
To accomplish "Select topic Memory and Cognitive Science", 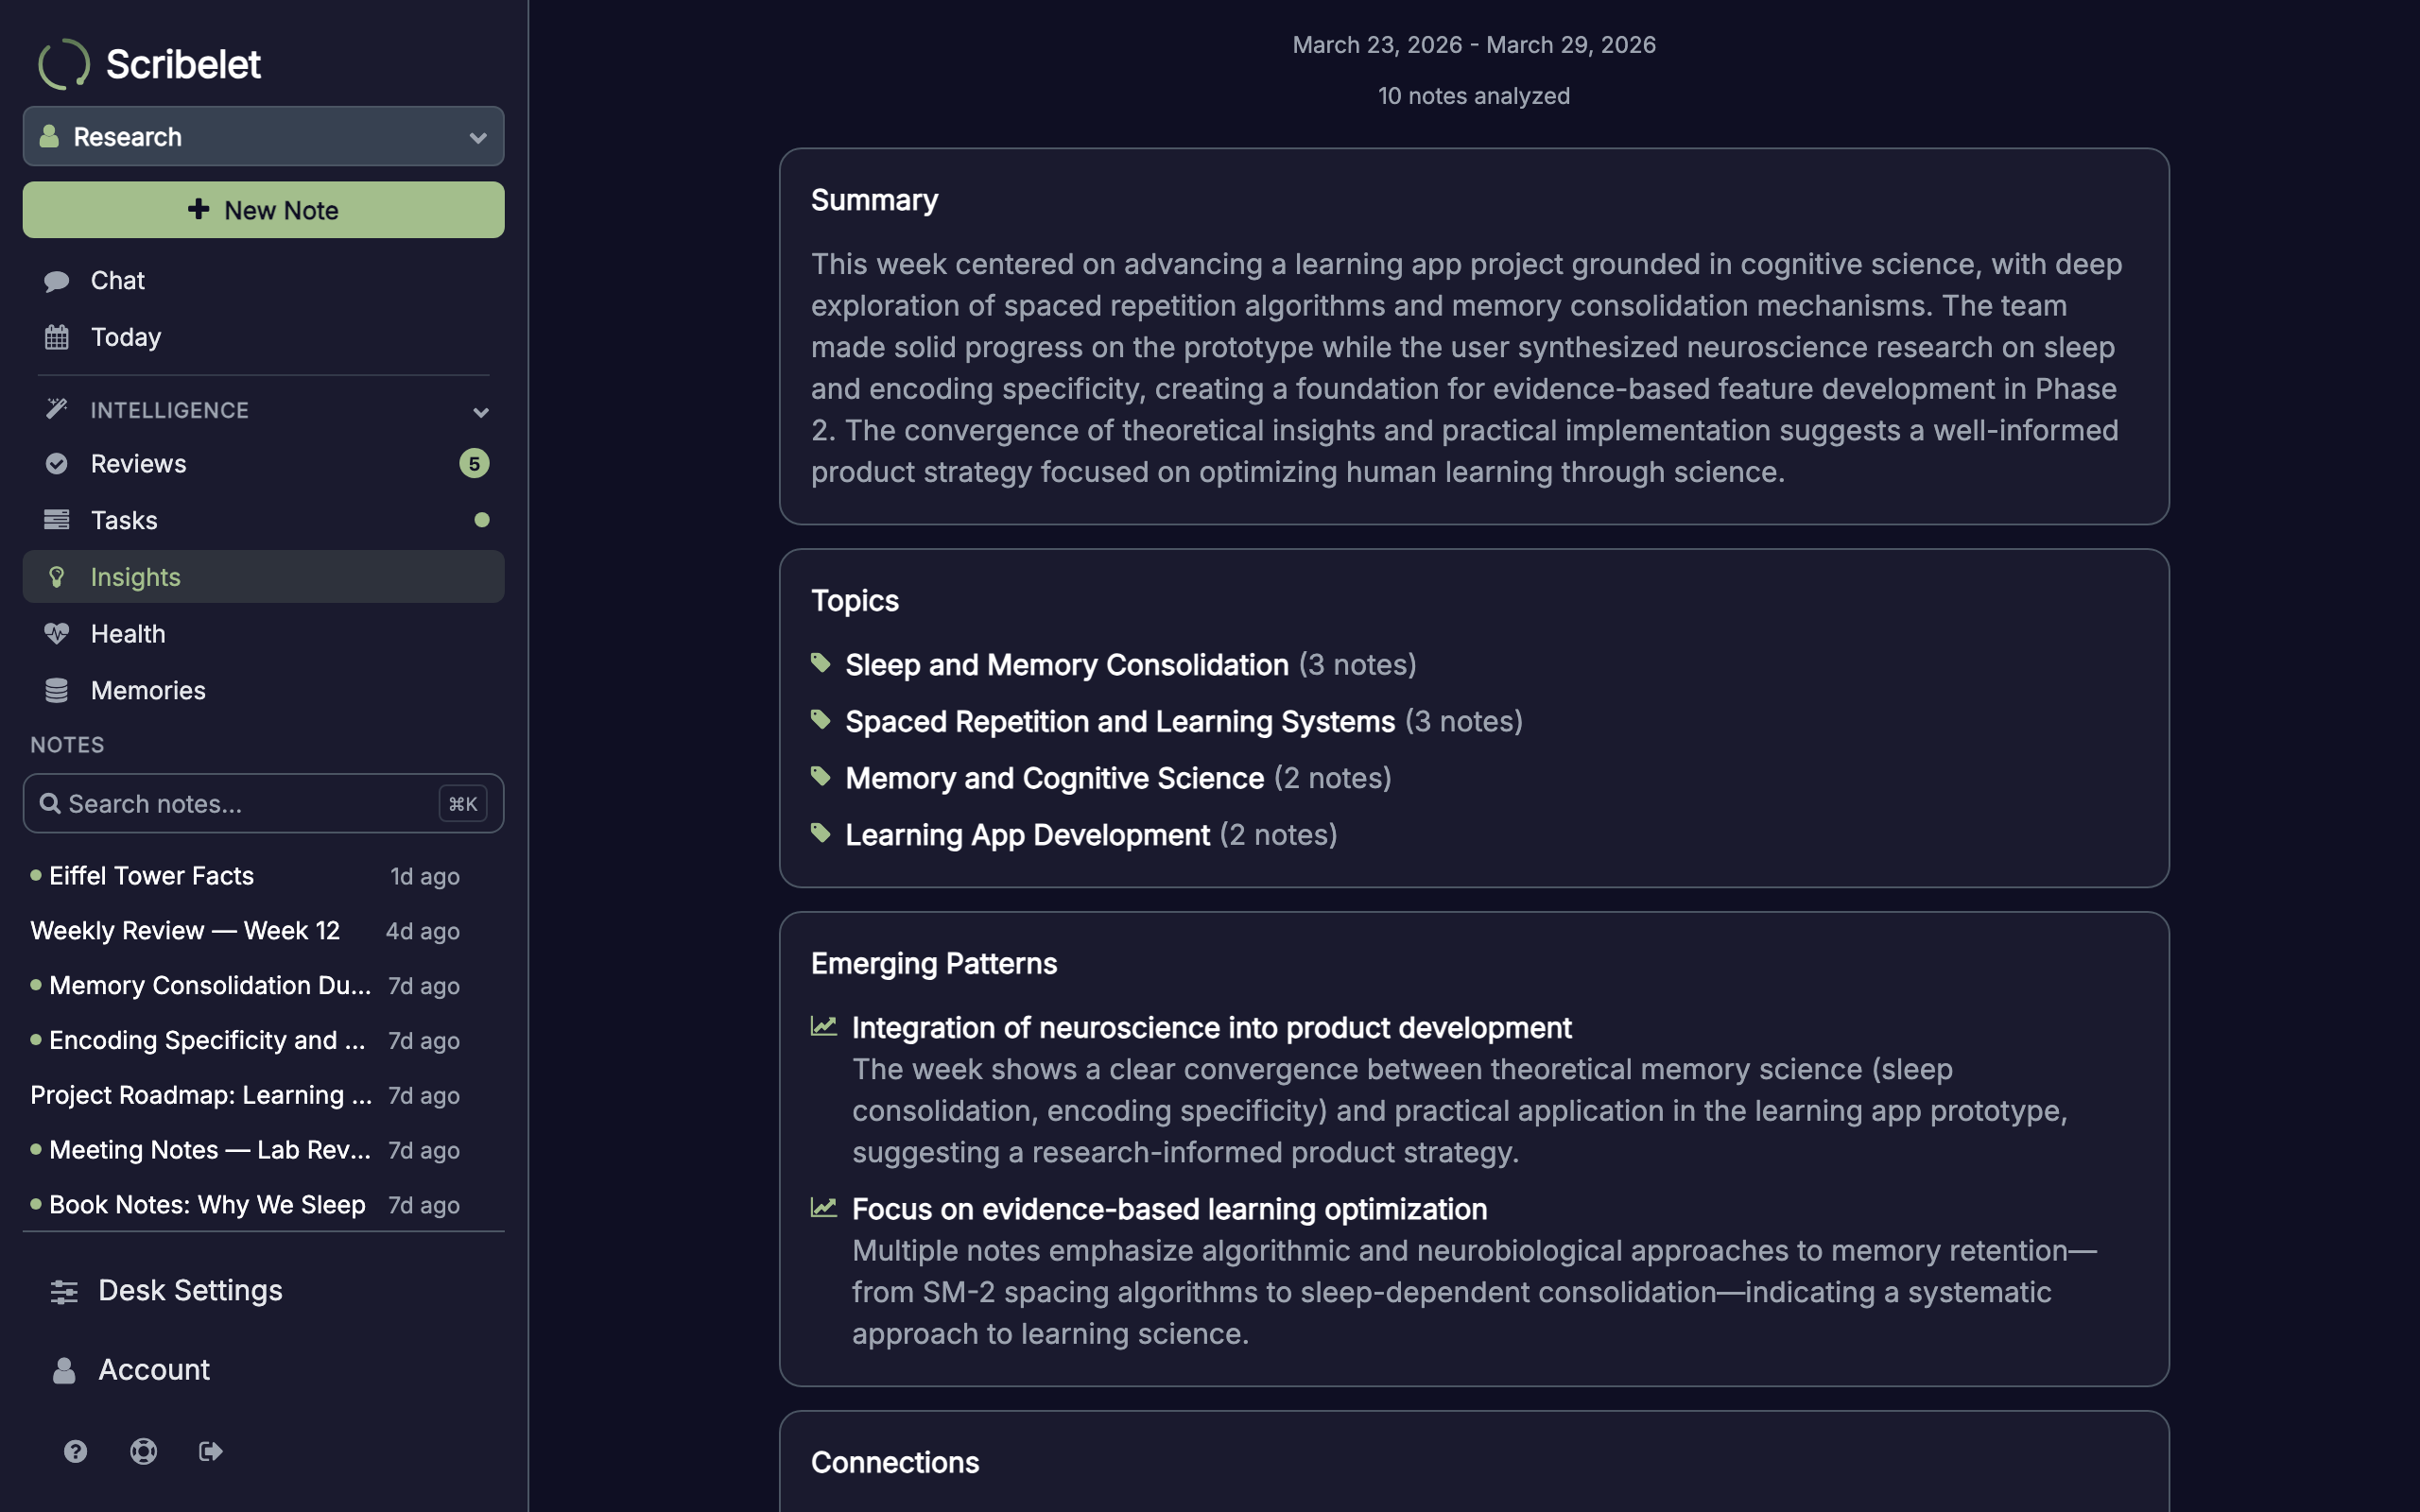I will coord(1055,778).
